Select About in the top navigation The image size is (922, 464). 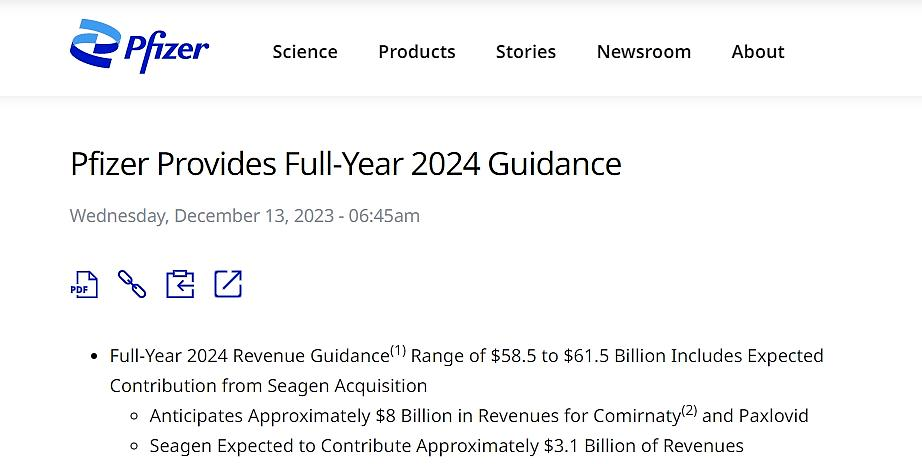click(x=757, y=52)
